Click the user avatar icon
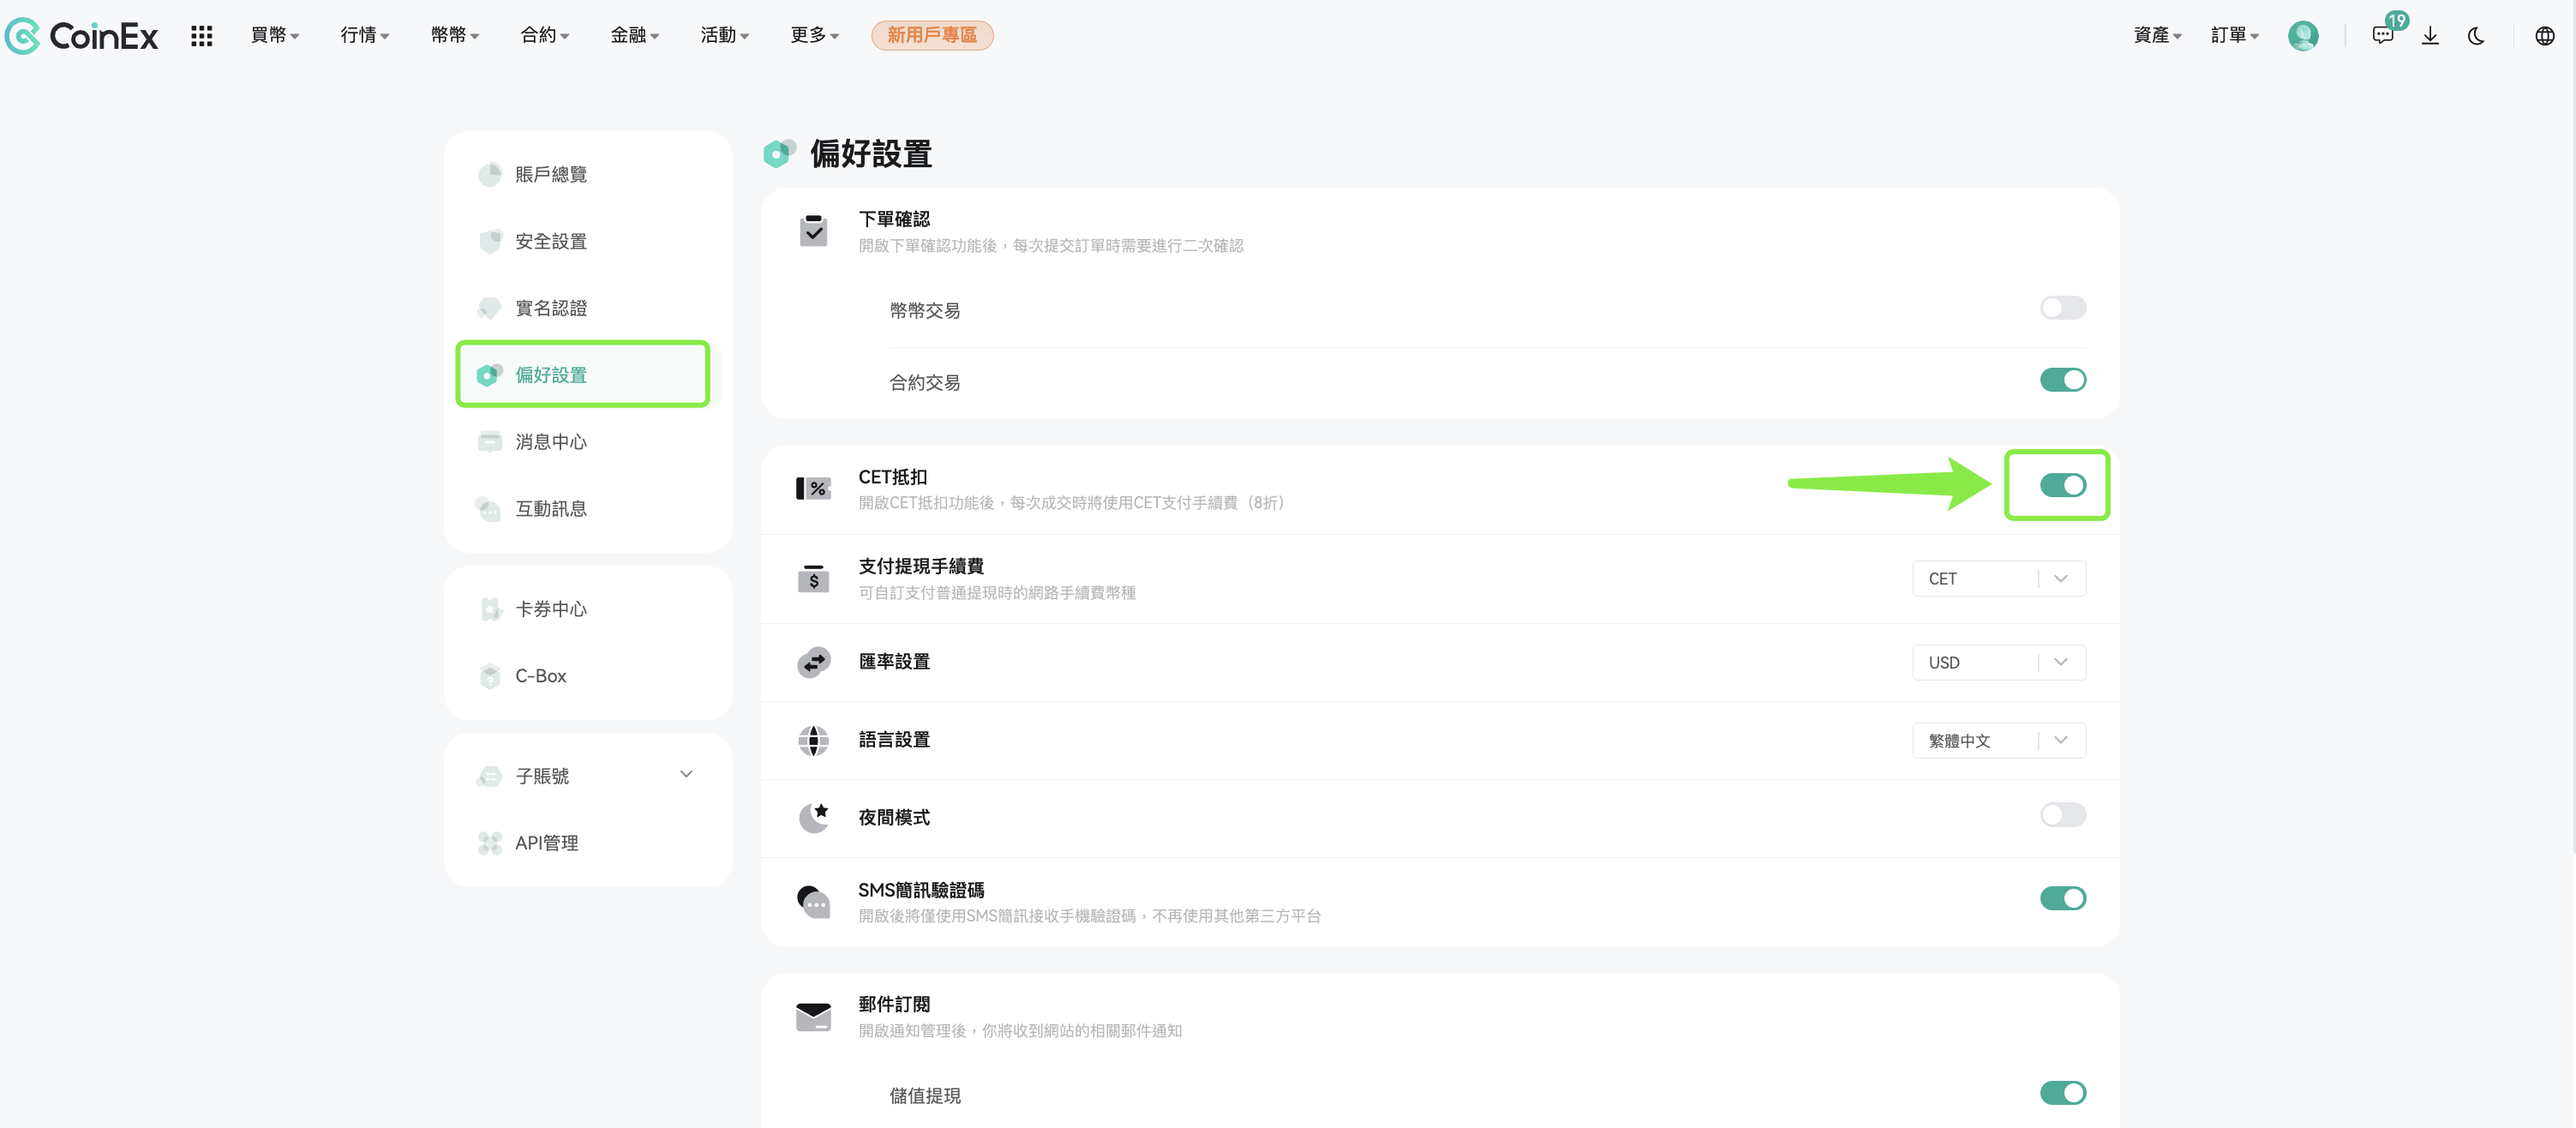Viewport: 2576px width, 1128px height. tap(2303, 36)
